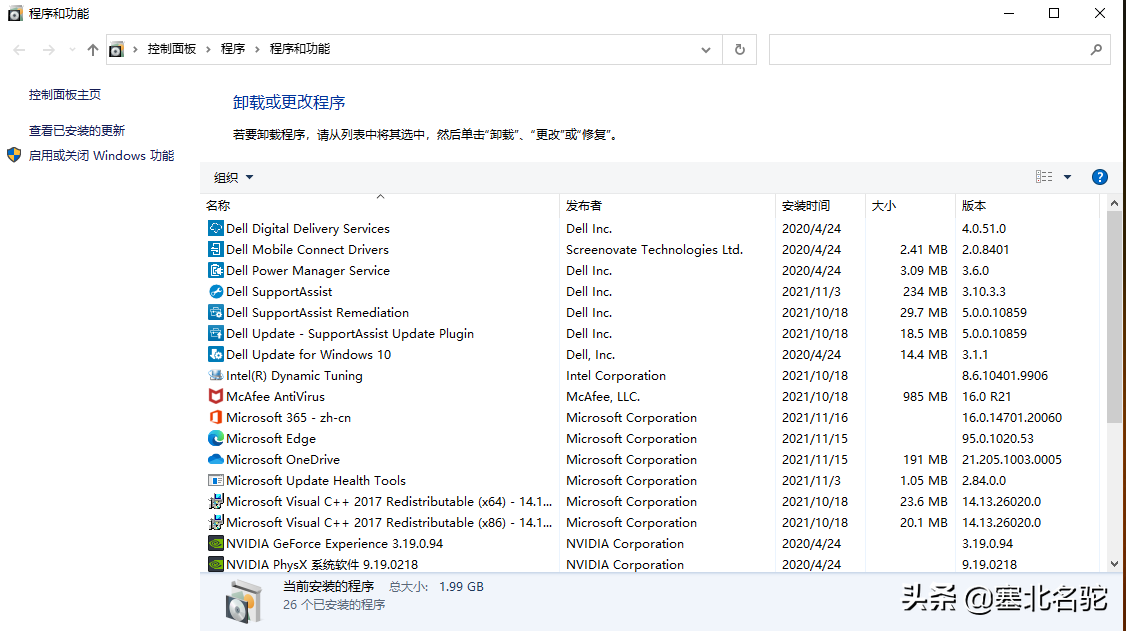The height and width of the screenshot is (631, 1126).
Task: Click the refresh button beside address bar
Action: (739, 49)
